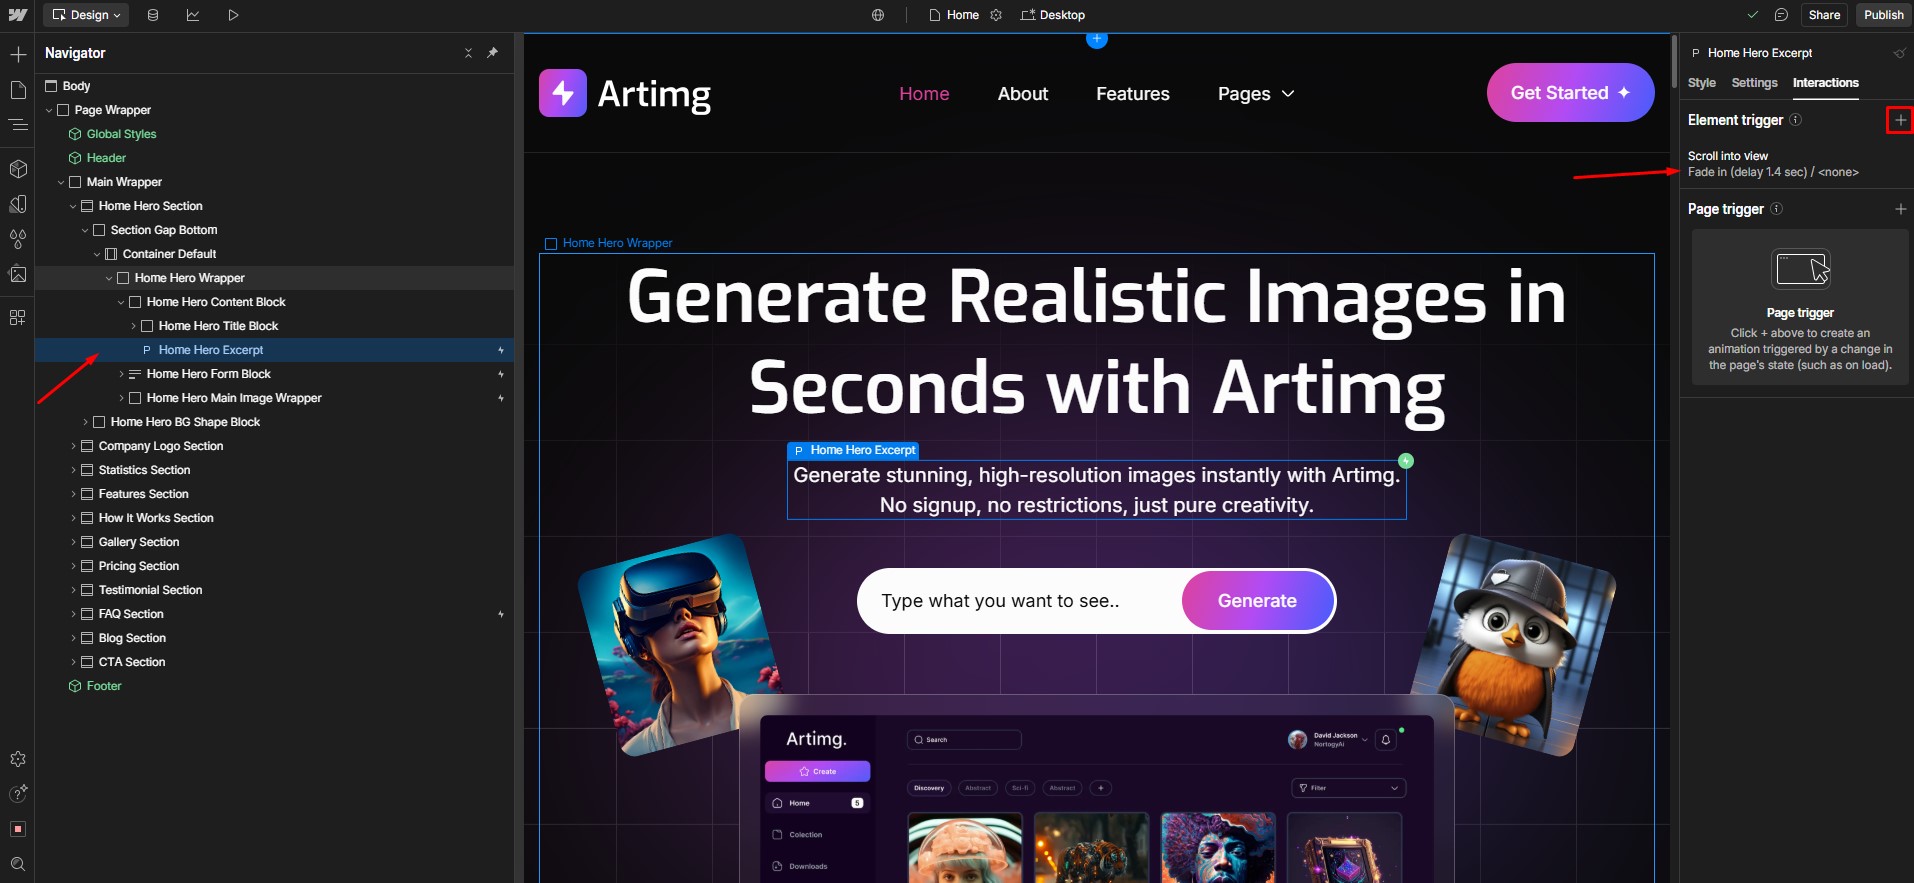The image size is (1914, 883).
Task: Click the Preview play icon
Action: click(x=233, y=15)
